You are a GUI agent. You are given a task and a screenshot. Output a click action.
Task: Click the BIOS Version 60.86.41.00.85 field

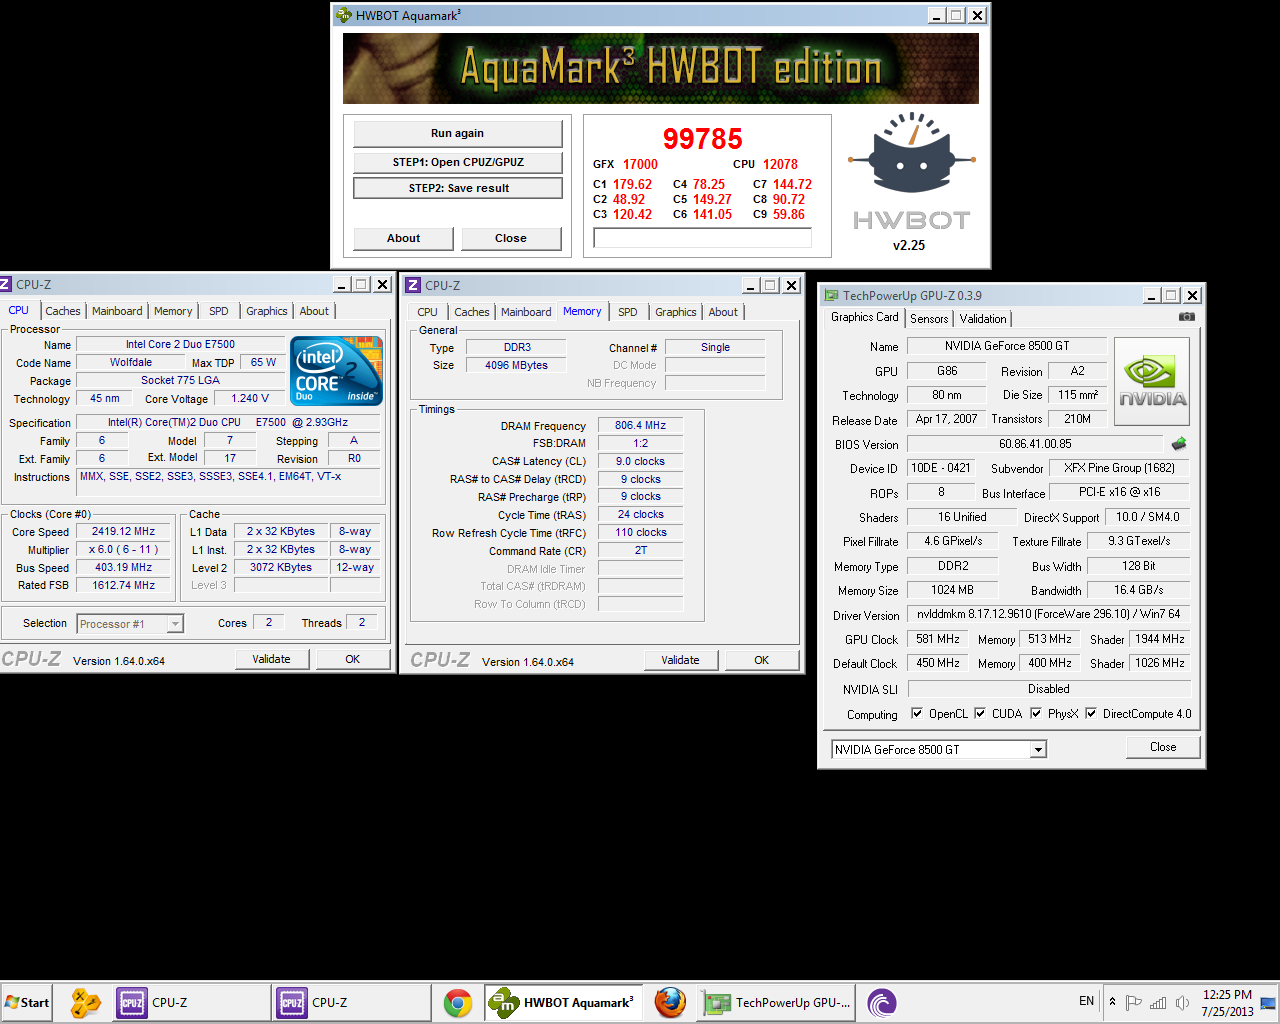click(x=1035, y=444)
